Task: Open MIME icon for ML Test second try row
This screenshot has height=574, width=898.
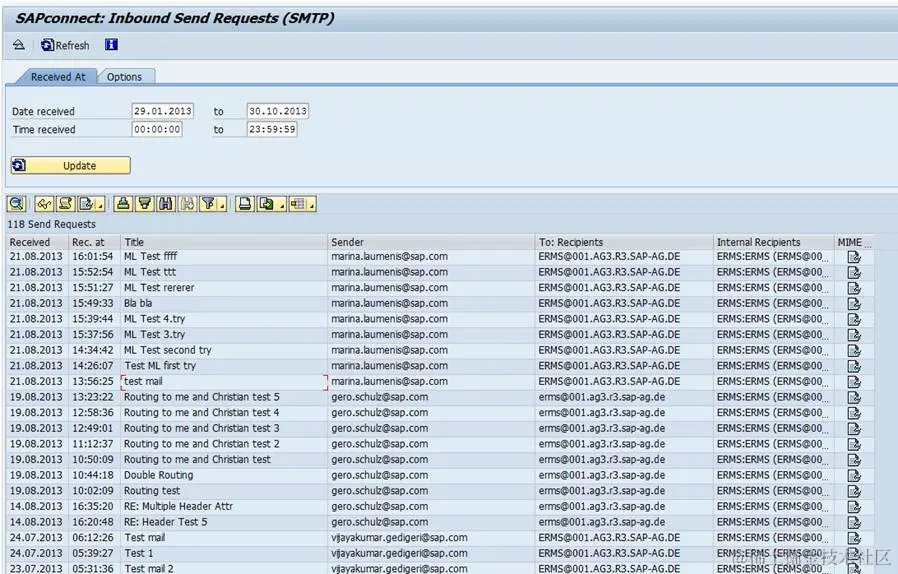Action: 854,350
